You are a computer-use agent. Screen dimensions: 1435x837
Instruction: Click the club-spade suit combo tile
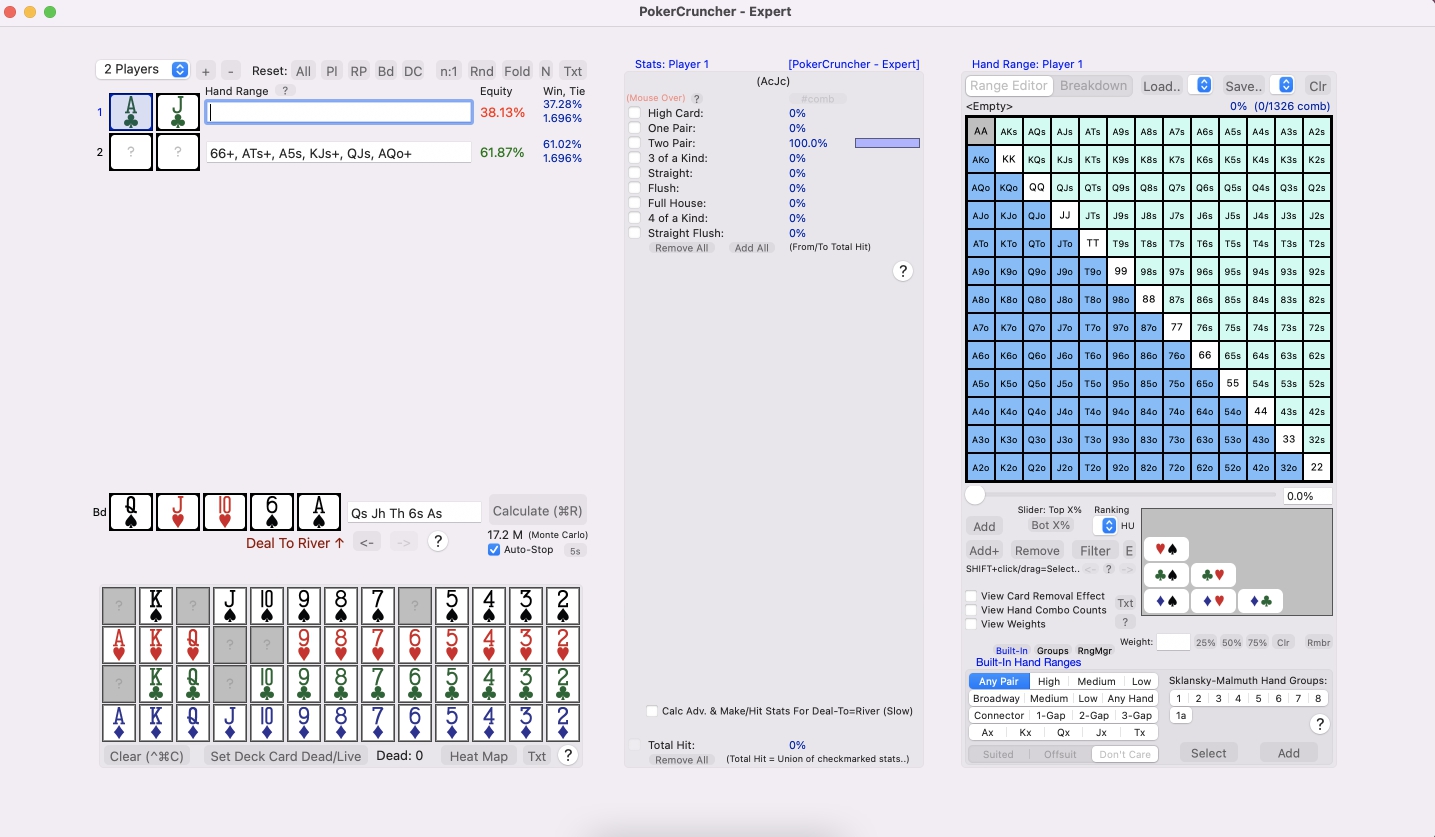[x=1166, y=575]
